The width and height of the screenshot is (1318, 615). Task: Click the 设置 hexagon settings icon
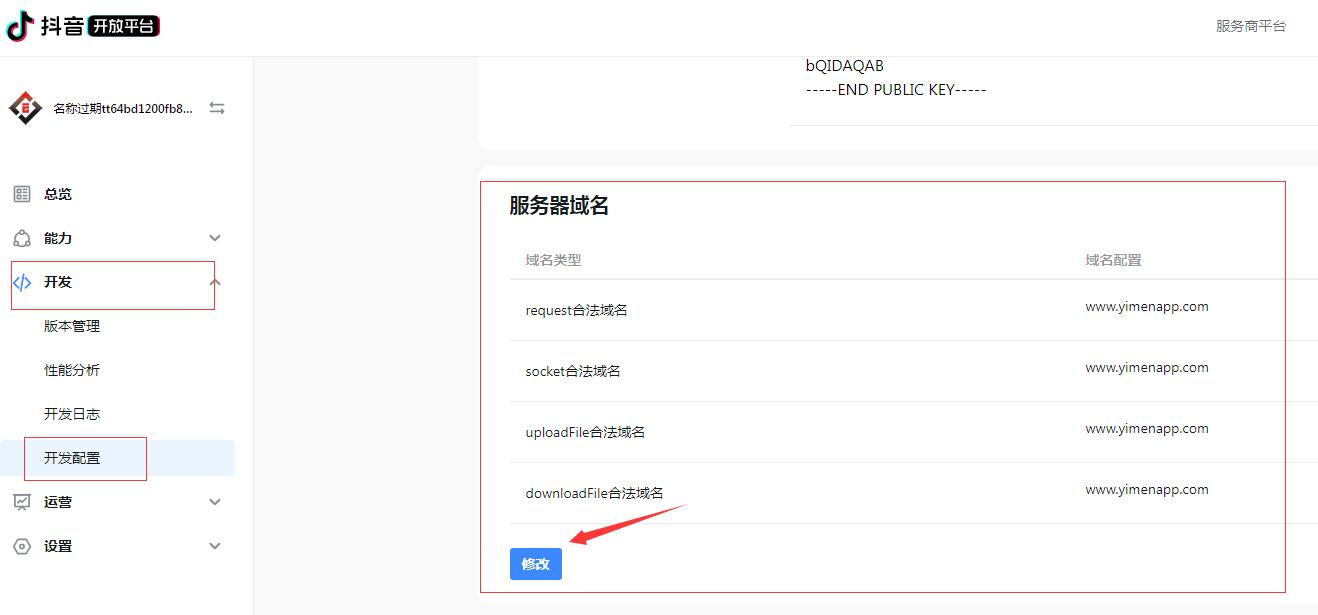[x=22, y=546]
